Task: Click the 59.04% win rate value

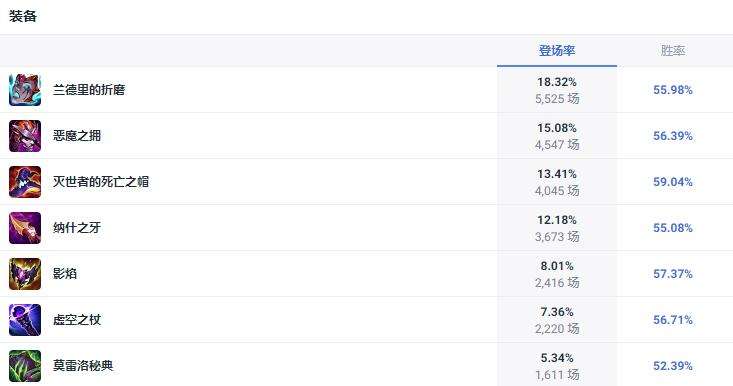Action: point(673,182)
